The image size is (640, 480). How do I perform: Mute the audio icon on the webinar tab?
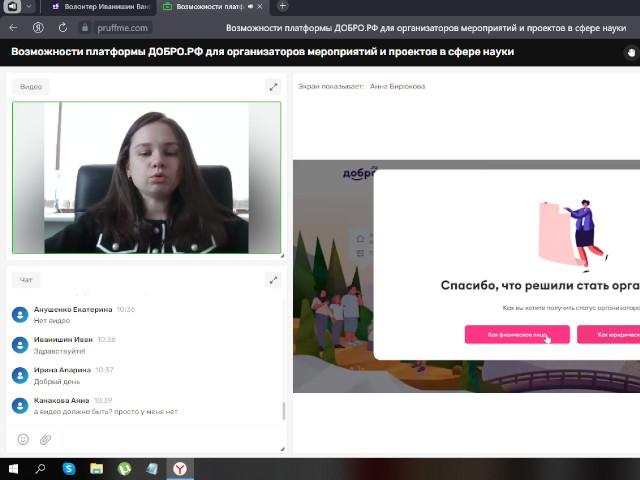(250, 7)
